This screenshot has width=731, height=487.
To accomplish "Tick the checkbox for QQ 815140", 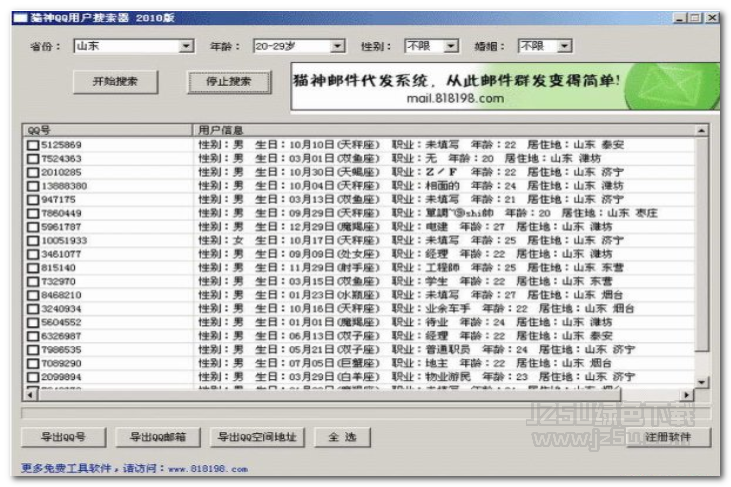I will [33, 268].
